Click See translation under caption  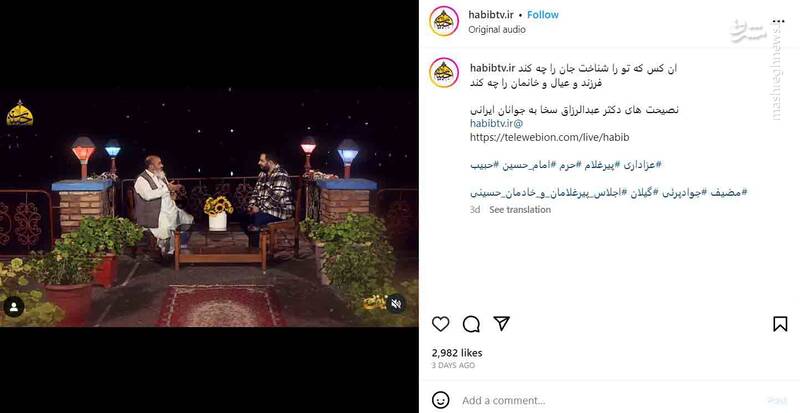click(x=520, y=209)
